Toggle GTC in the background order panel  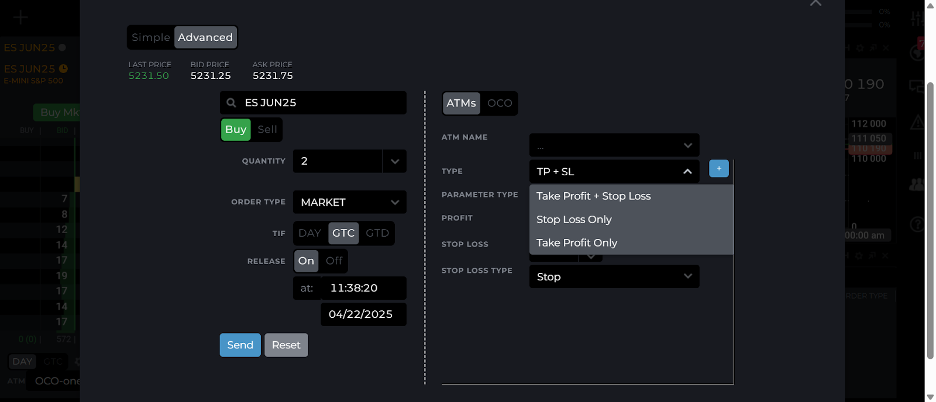[53, 361]
